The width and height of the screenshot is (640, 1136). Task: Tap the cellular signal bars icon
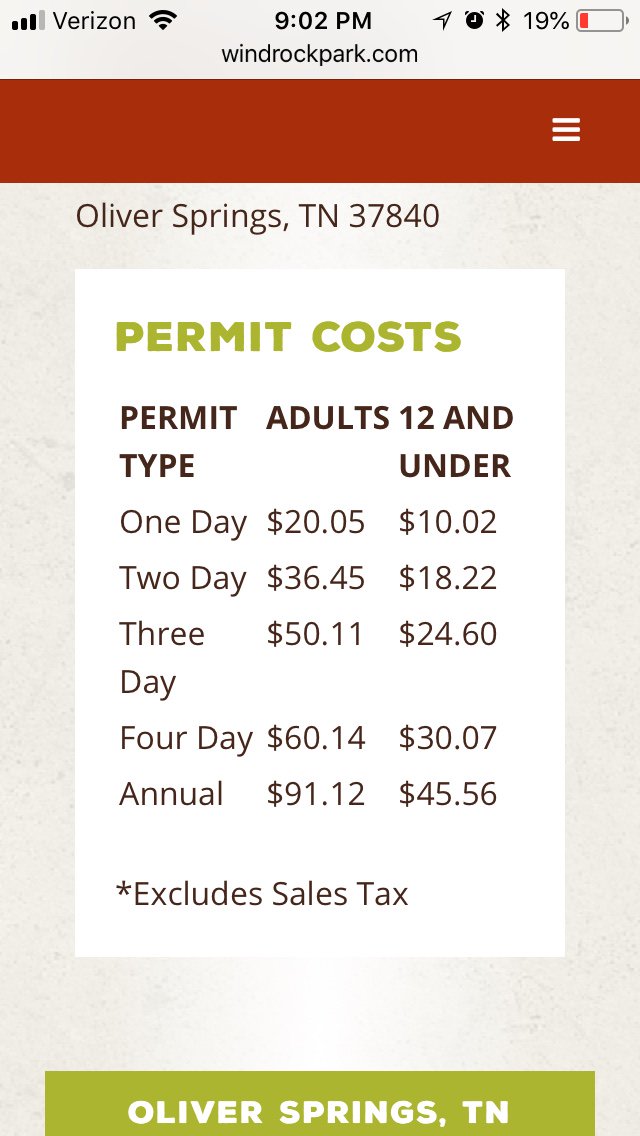click(28, 20)
